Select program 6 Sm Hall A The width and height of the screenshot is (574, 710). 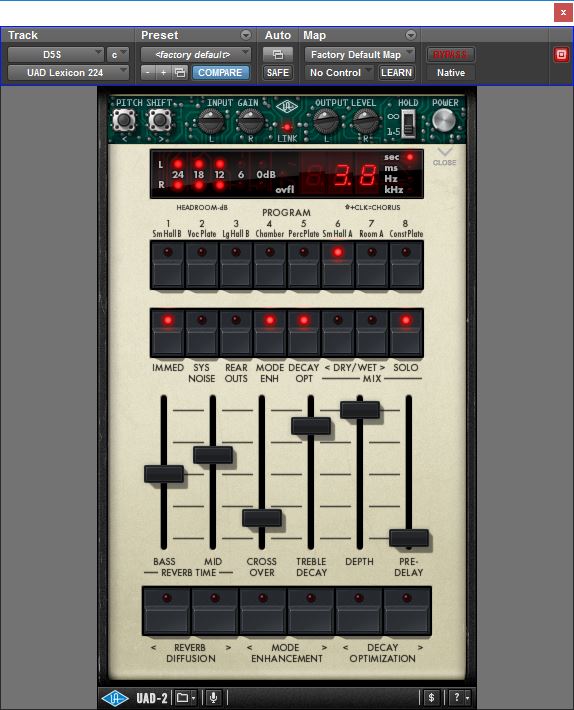coord(338,265)
